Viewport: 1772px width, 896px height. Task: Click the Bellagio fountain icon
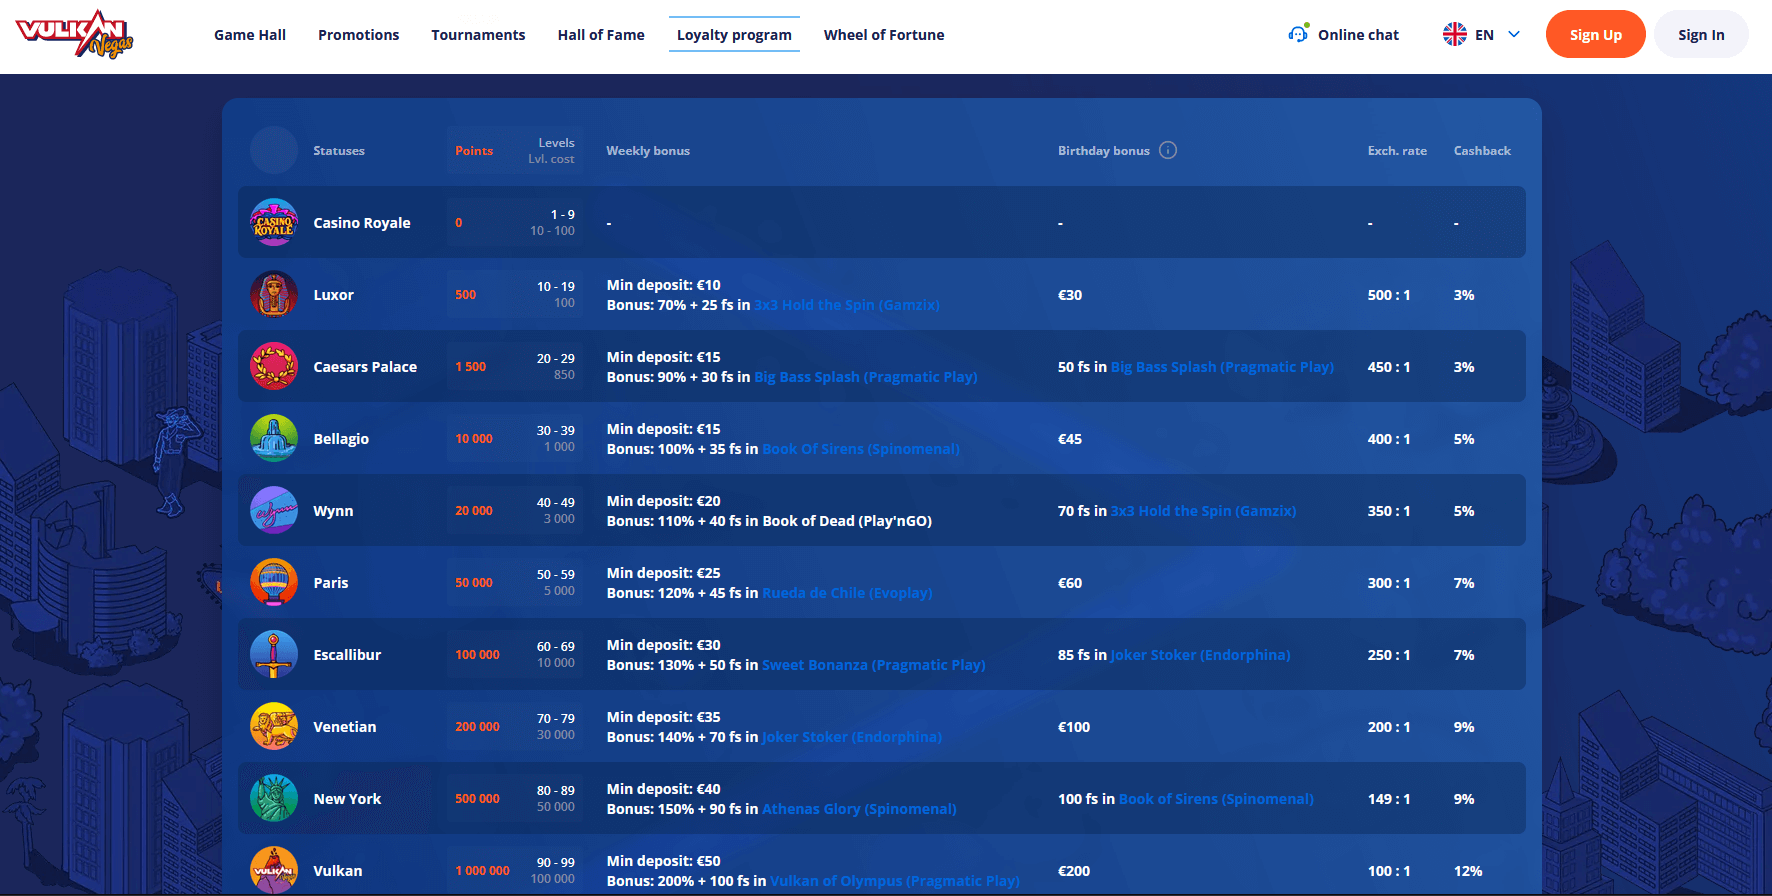coord(274,438)
